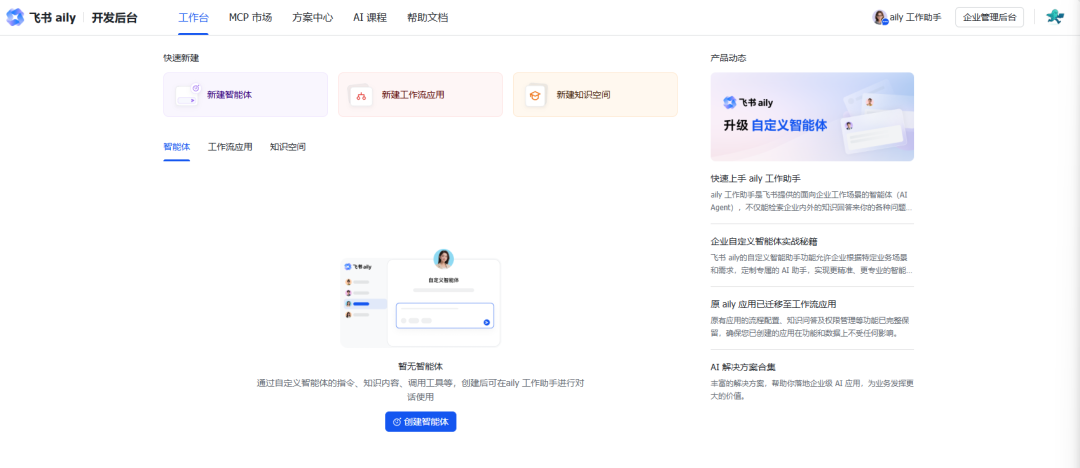The width and height of the screenshot is (1080, 468).
Task: Click the 快速新建 heading
Action: click(181, 58)
